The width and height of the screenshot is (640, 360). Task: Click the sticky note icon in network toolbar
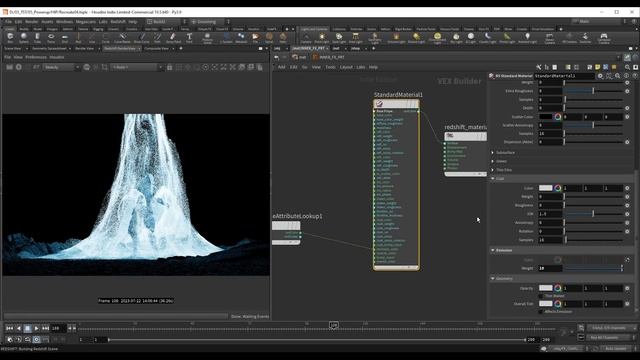(x=598, y=67)
